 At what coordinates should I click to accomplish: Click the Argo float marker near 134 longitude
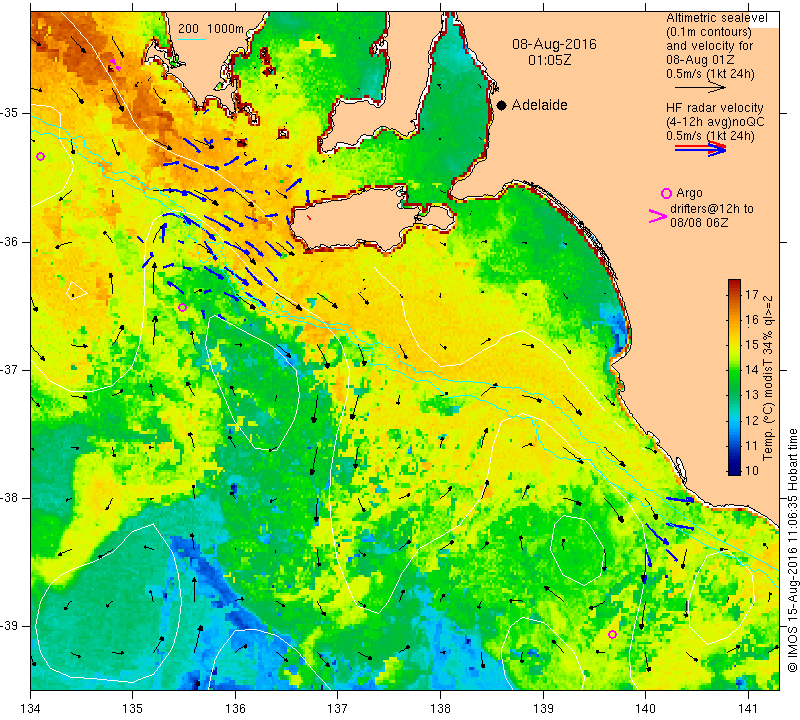(x=41, y=156)
